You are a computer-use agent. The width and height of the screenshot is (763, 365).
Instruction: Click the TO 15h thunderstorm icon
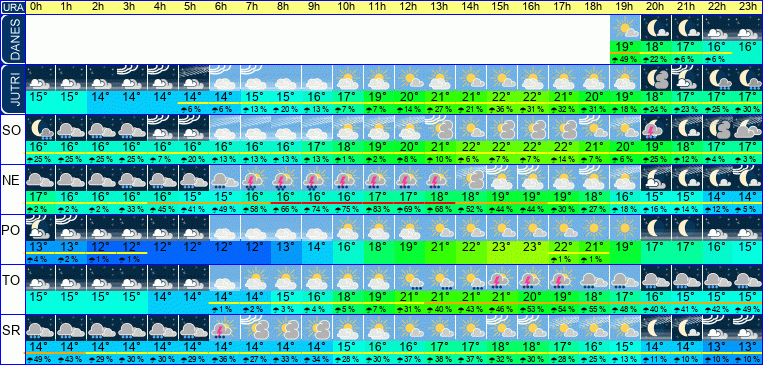point(501,277)
